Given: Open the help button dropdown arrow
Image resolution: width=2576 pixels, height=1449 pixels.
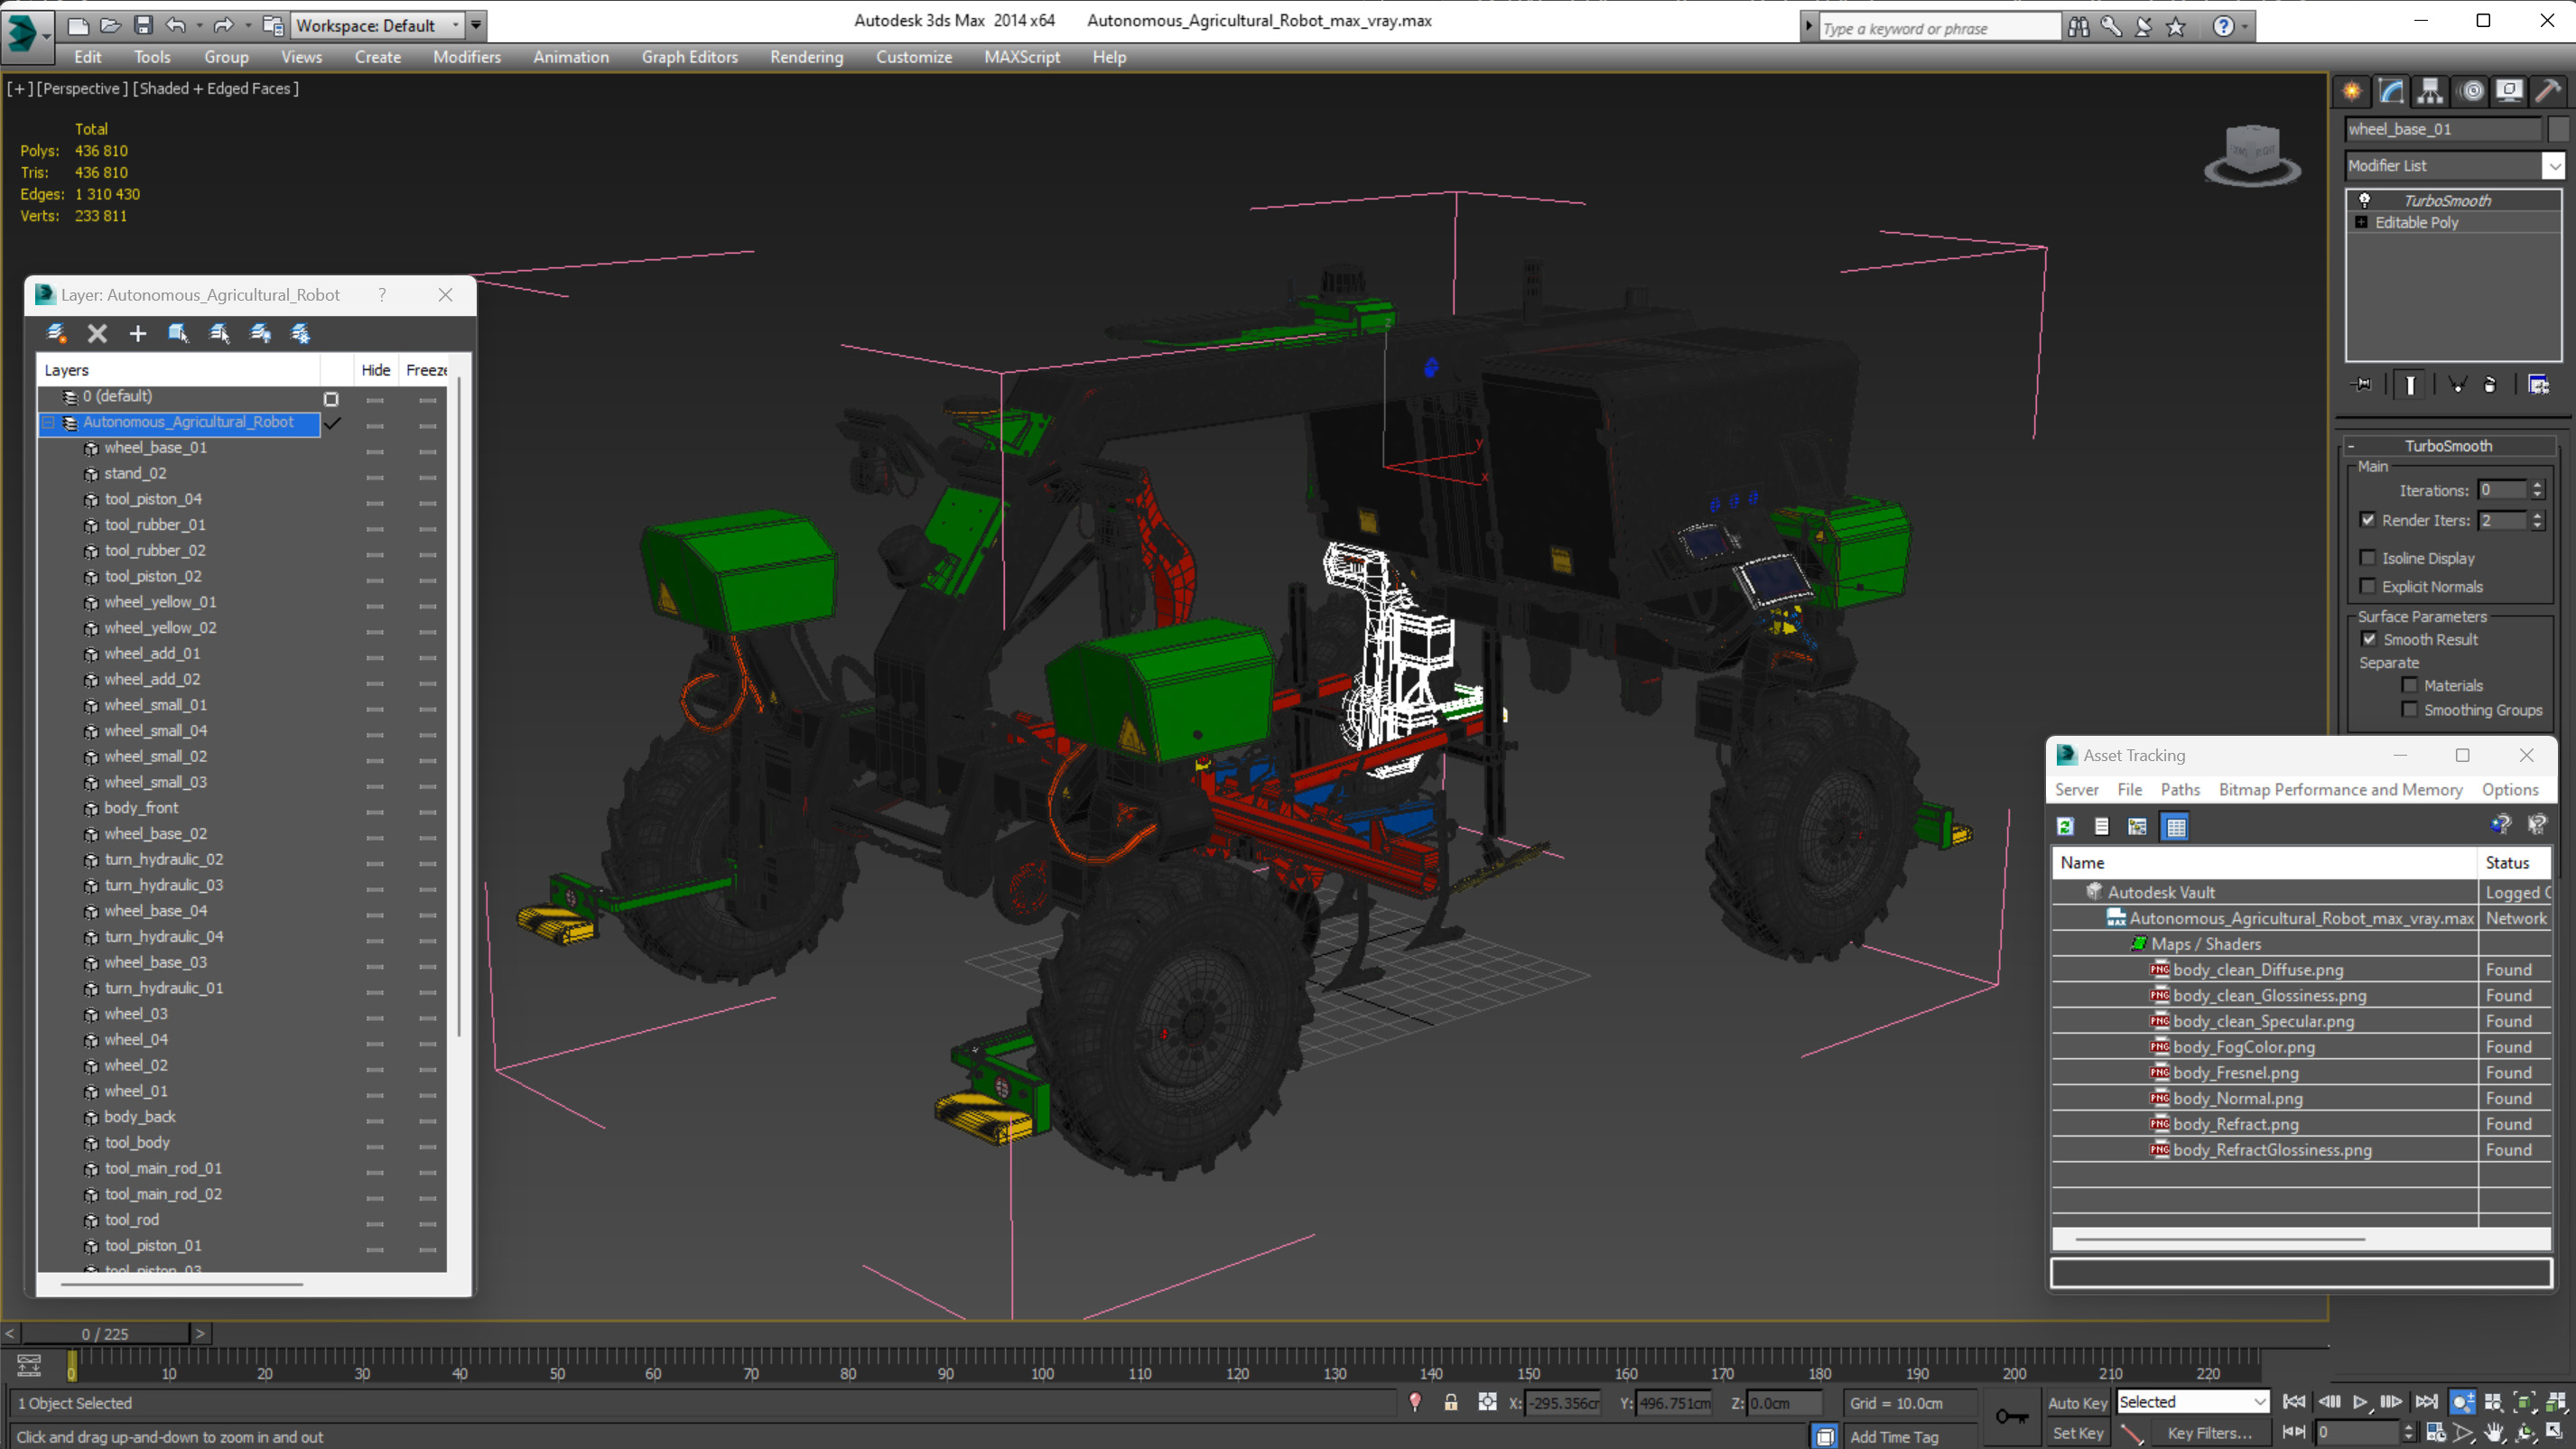Looking at the screenshot, I should 2245,27.
